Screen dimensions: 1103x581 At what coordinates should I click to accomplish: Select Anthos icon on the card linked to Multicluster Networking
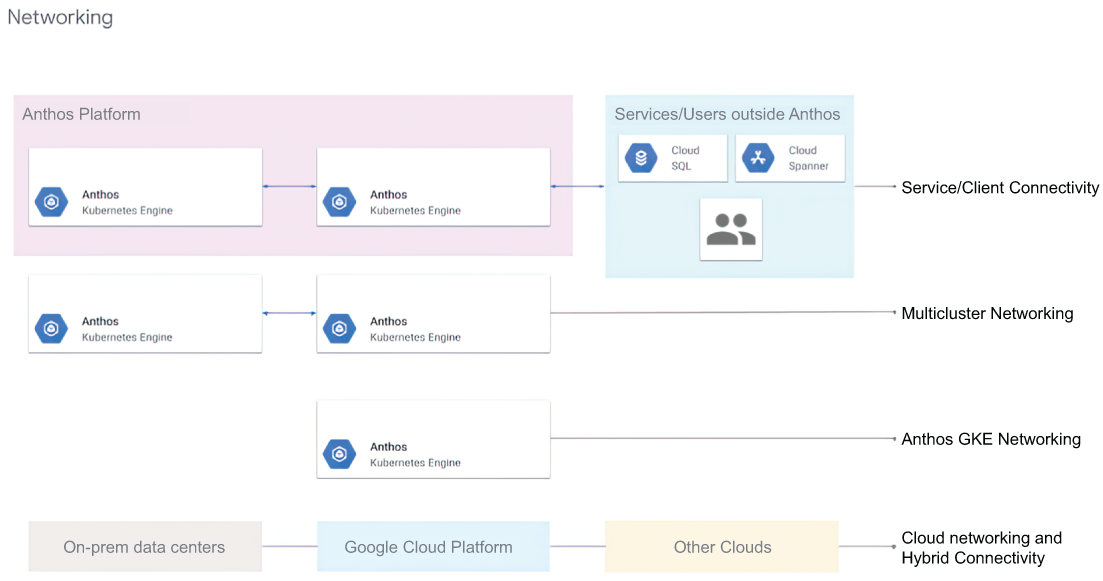coord(339,328)
